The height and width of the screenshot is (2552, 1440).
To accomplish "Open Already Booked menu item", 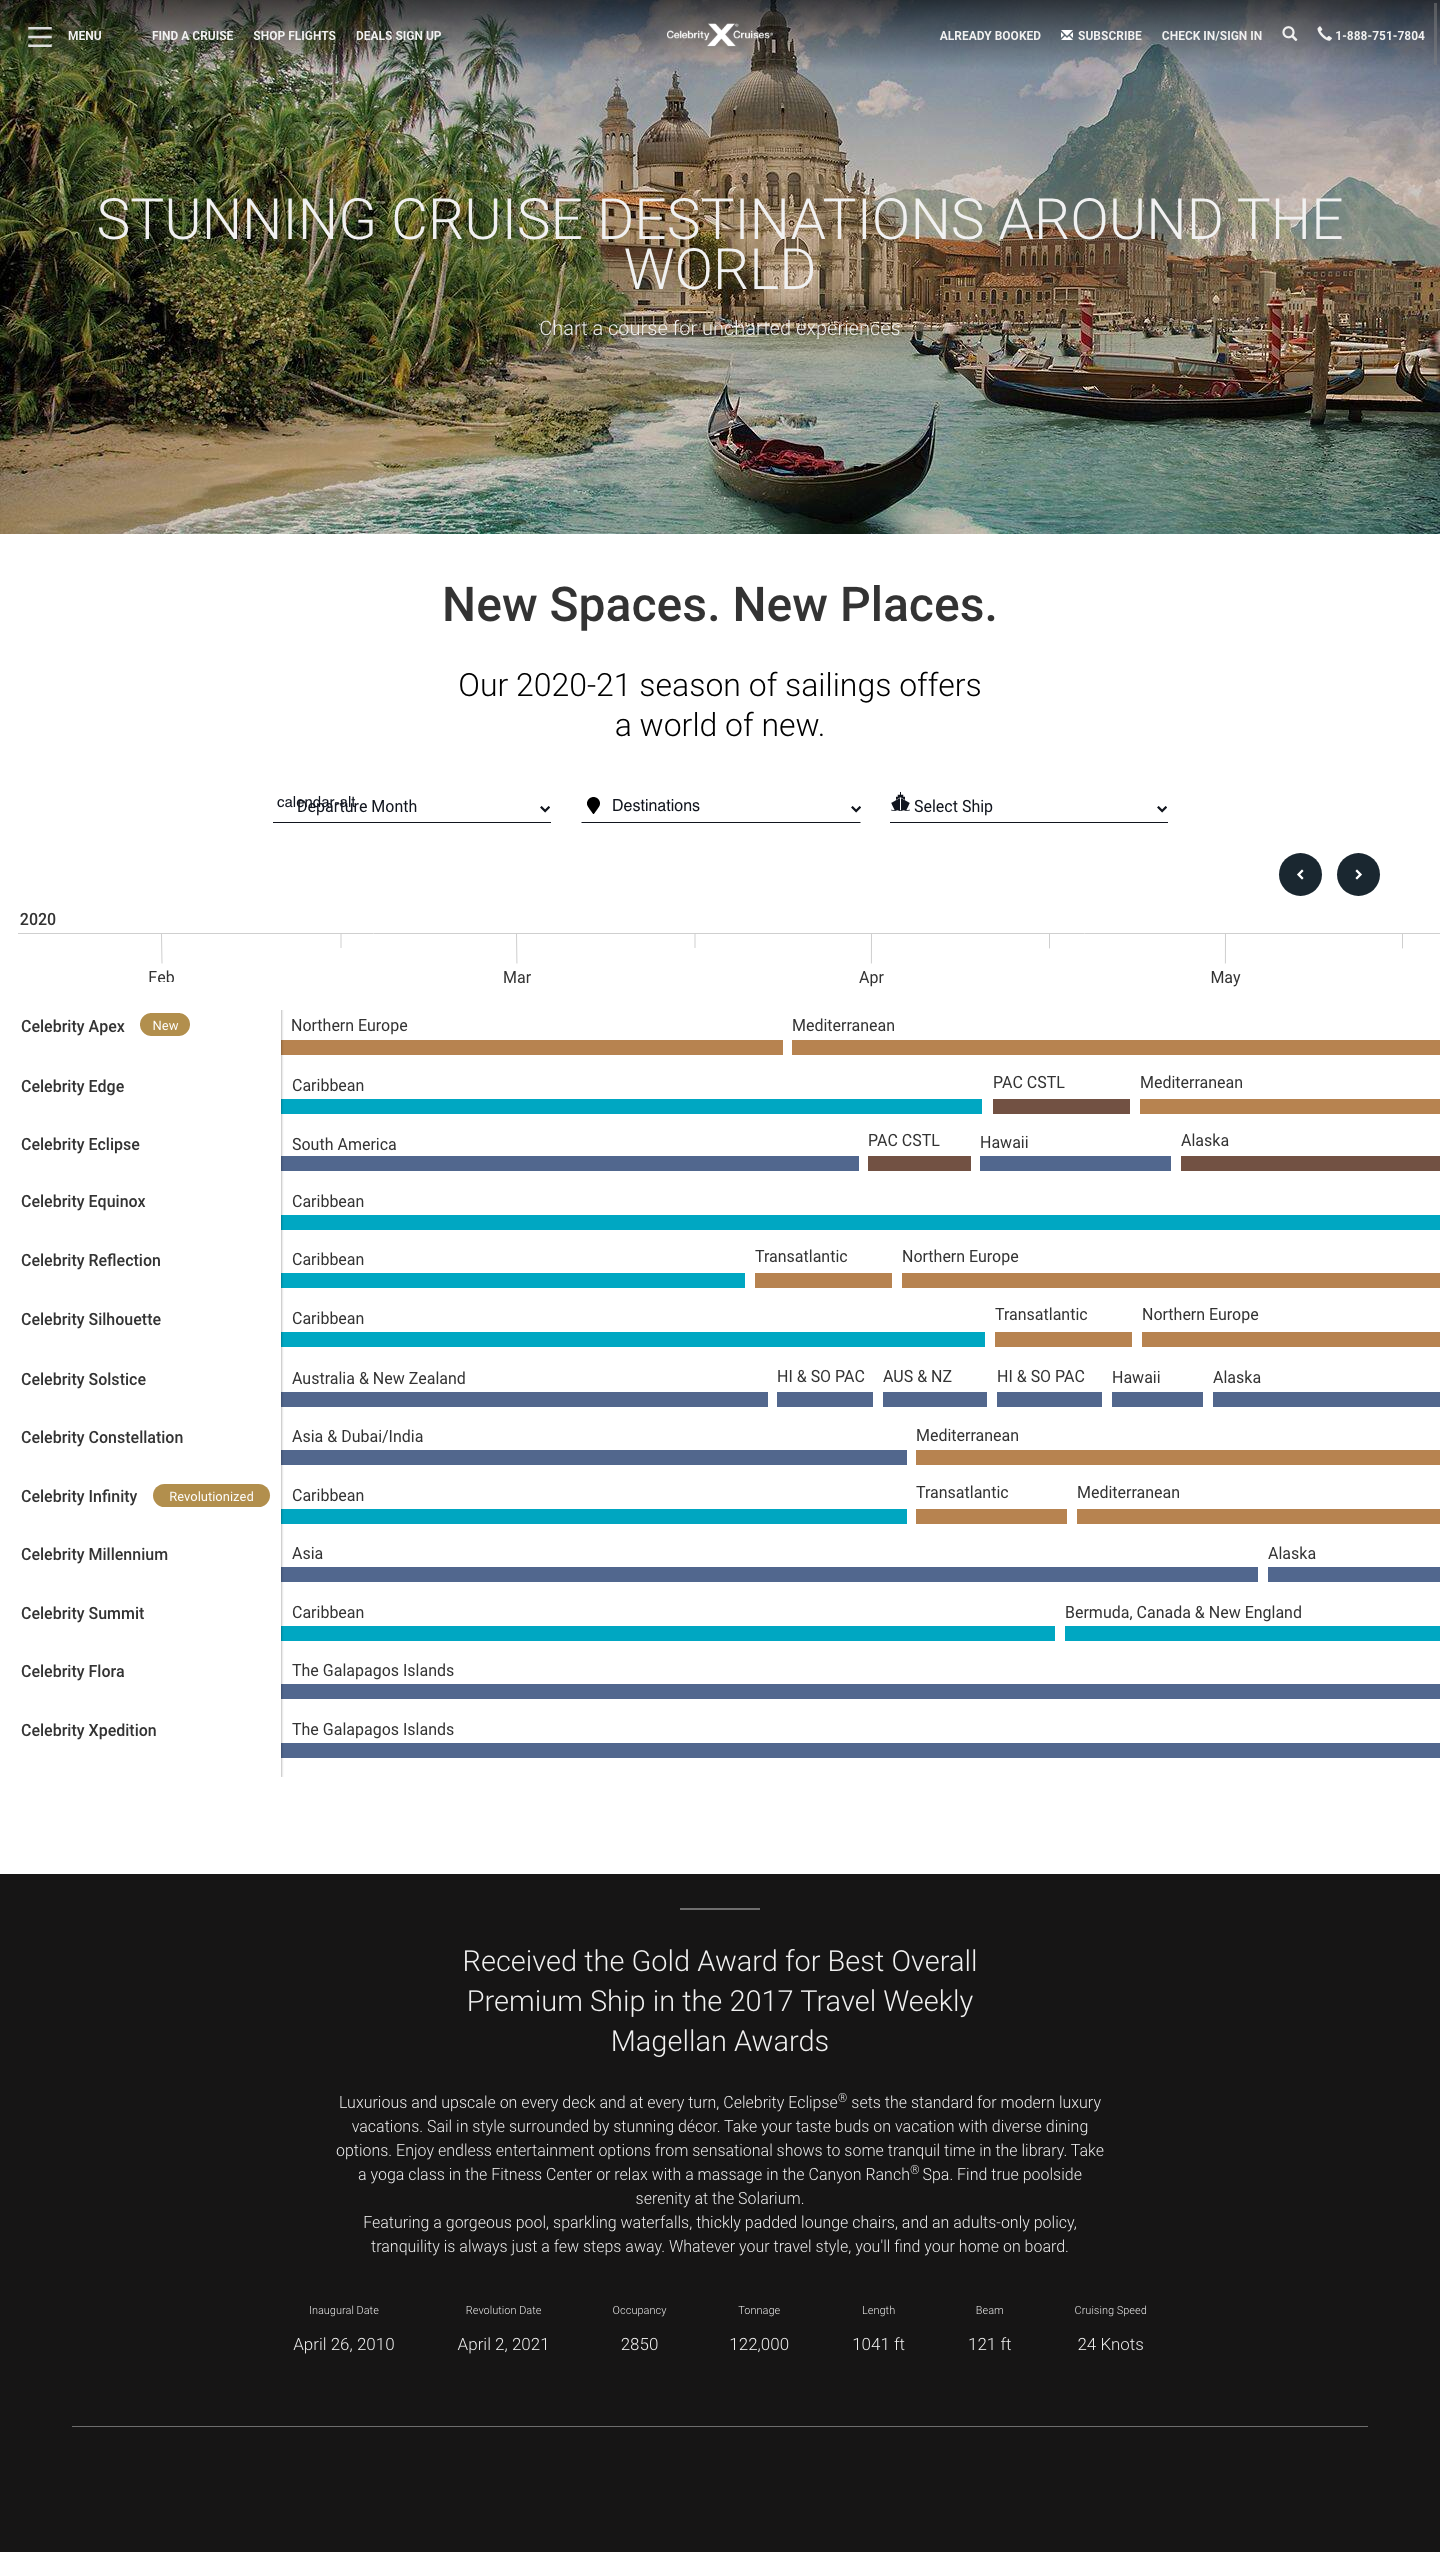I will tap(990, 36).
